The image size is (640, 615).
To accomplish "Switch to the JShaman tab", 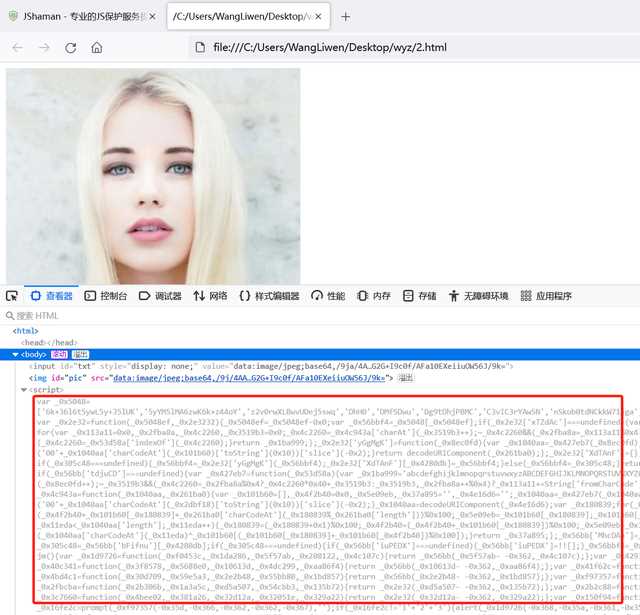I will (82, 16).
